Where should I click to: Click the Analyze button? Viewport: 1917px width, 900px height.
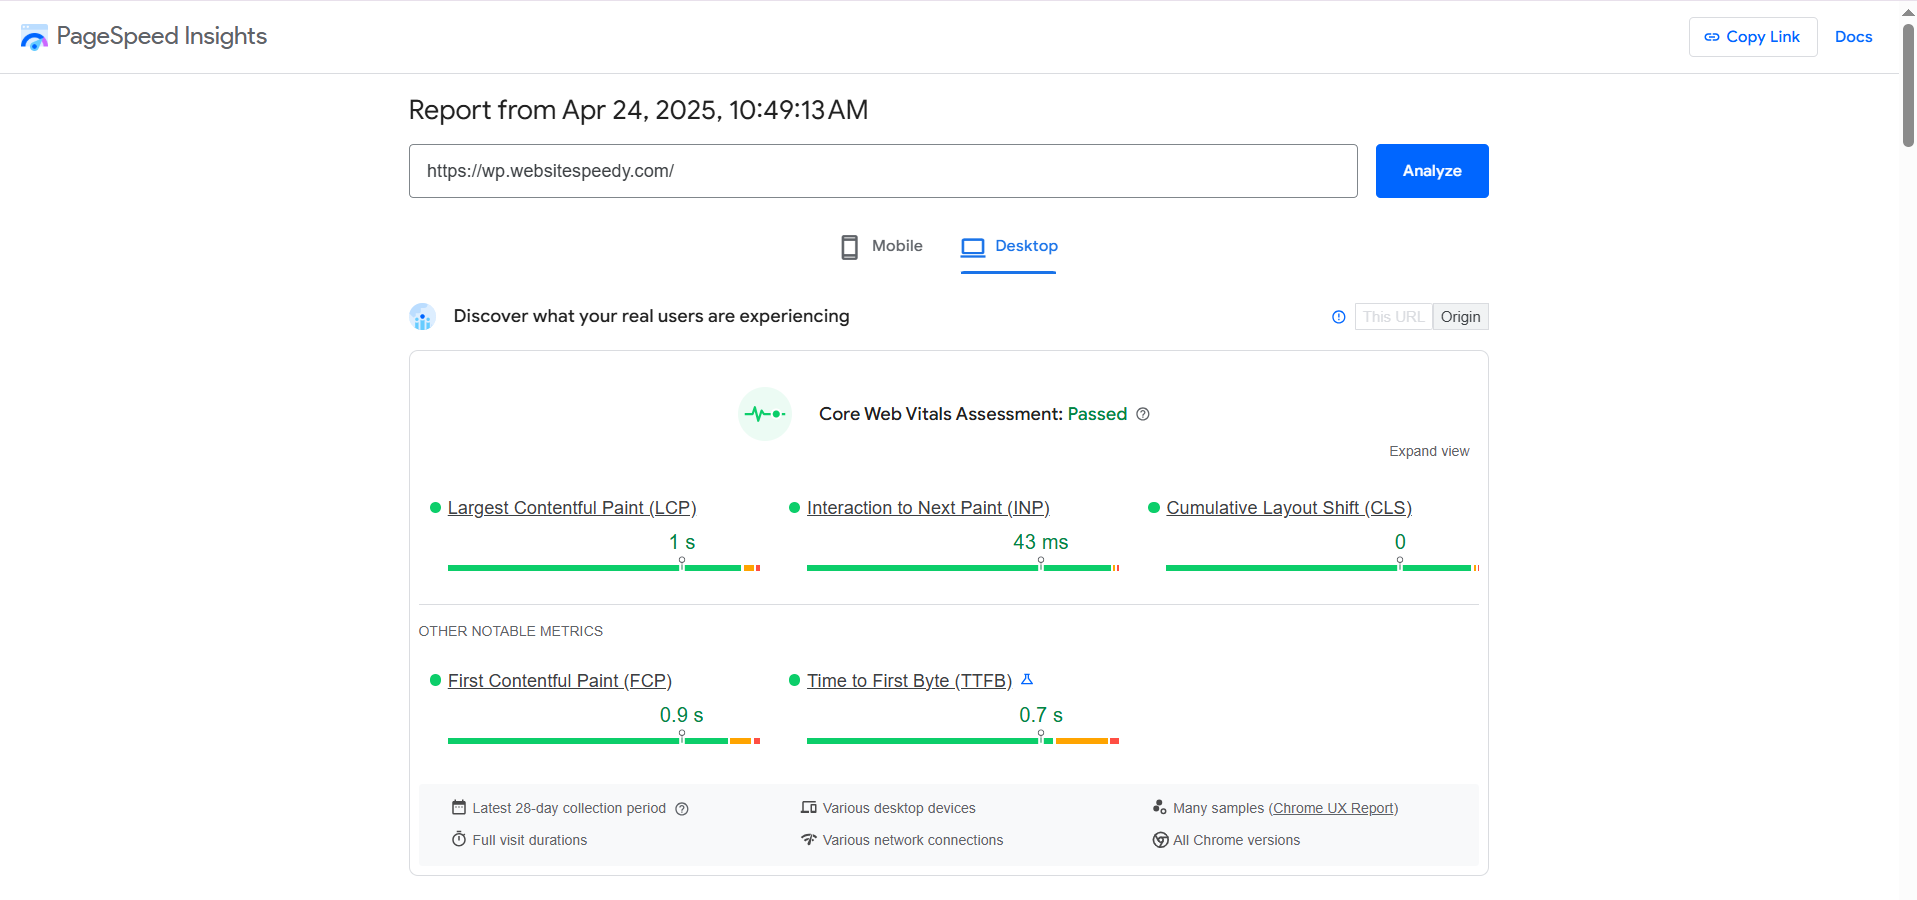(1431, 171)
